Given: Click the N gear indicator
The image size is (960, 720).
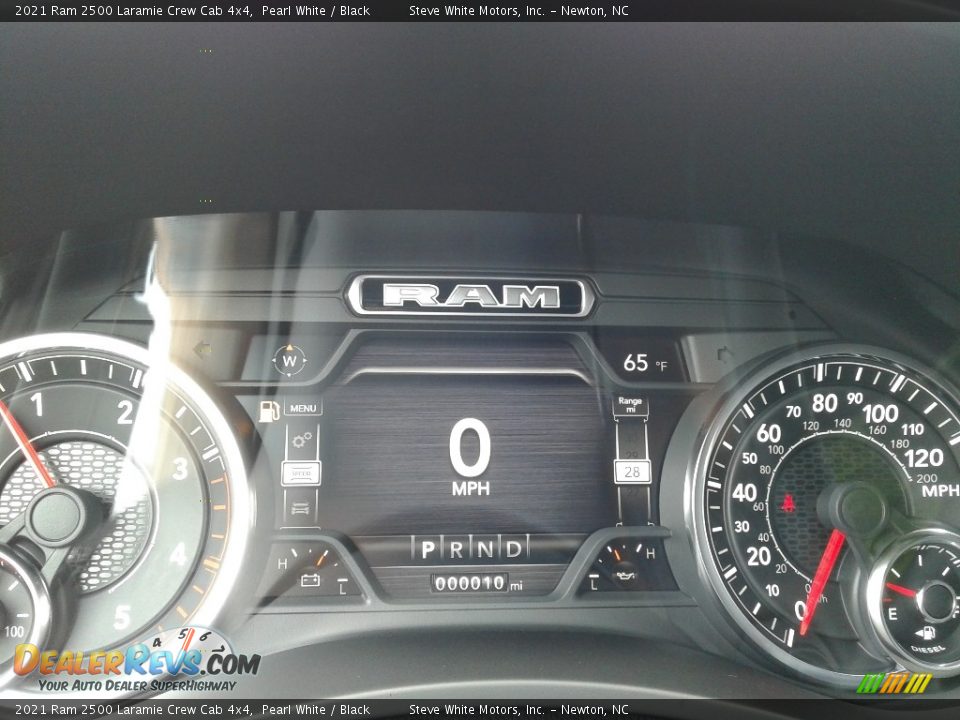Looking at the screenshot, I should 485,549.
